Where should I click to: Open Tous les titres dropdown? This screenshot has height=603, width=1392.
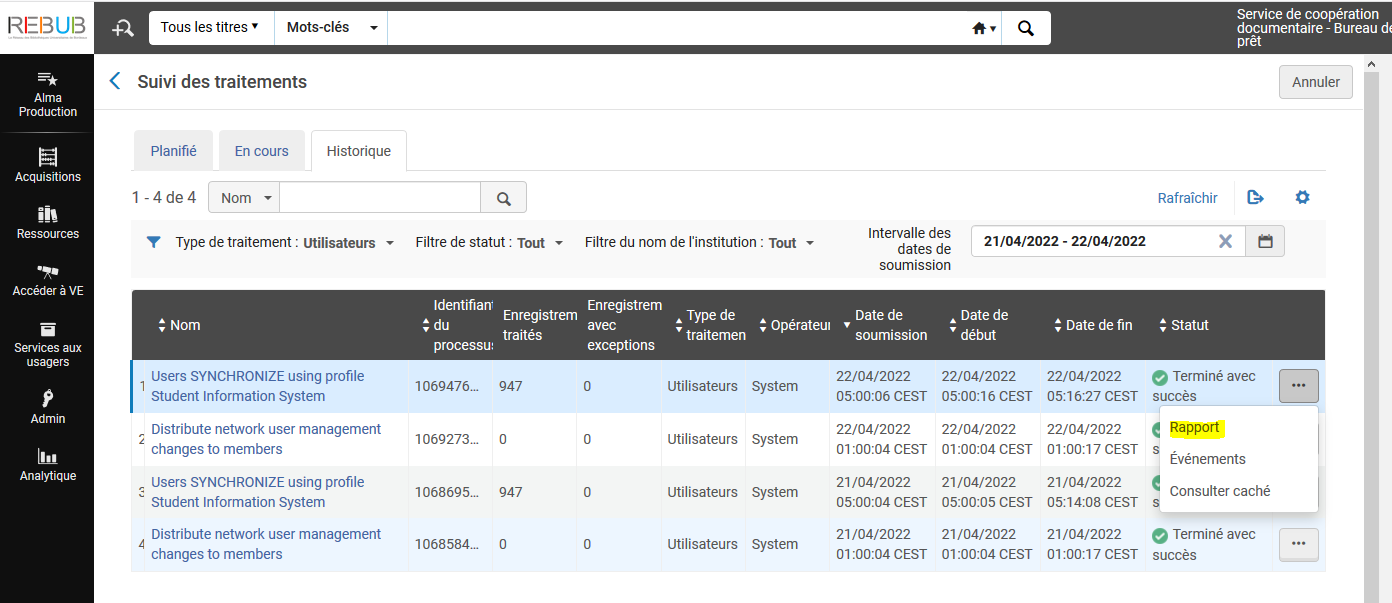click(x=210, y=28)
